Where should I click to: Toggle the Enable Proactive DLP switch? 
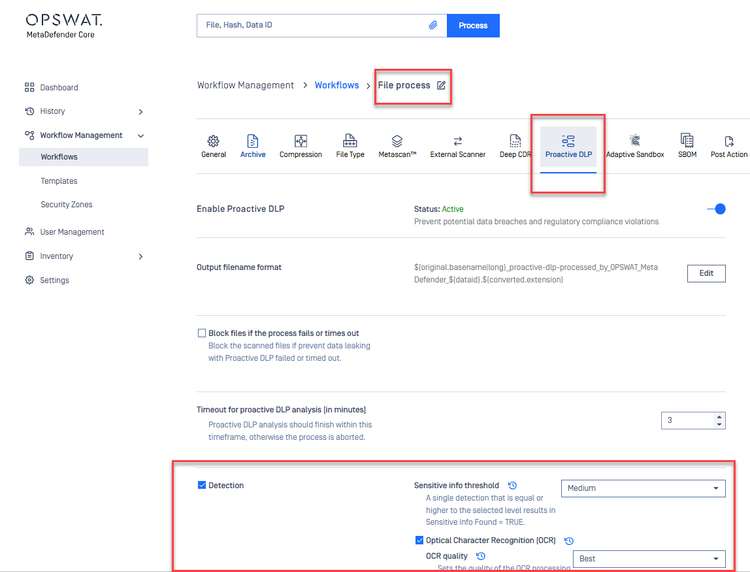coord(716,209)
